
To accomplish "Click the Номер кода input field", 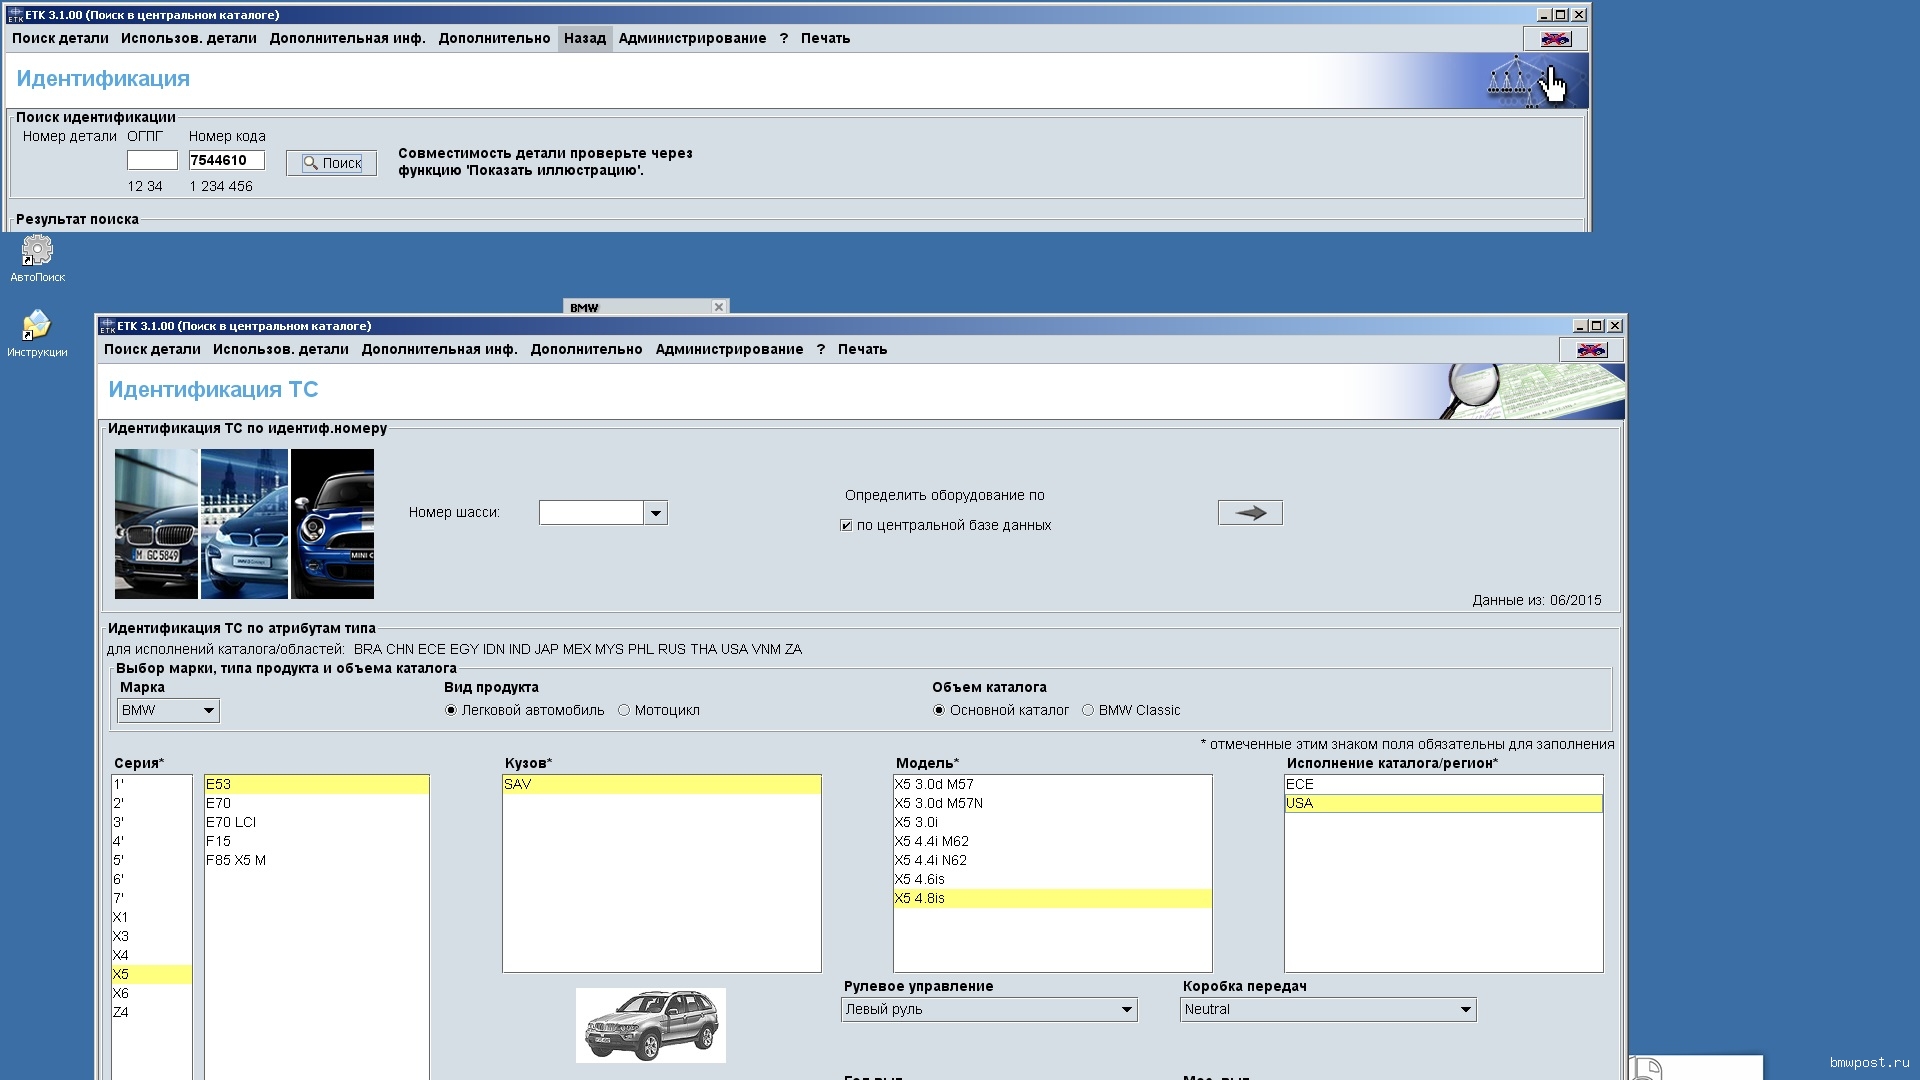I will click(x=227, y=161).
